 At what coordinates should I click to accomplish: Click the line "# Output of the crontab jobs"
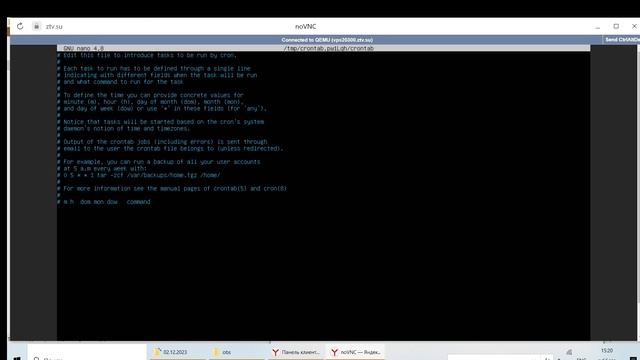click(x=162, y=142)
